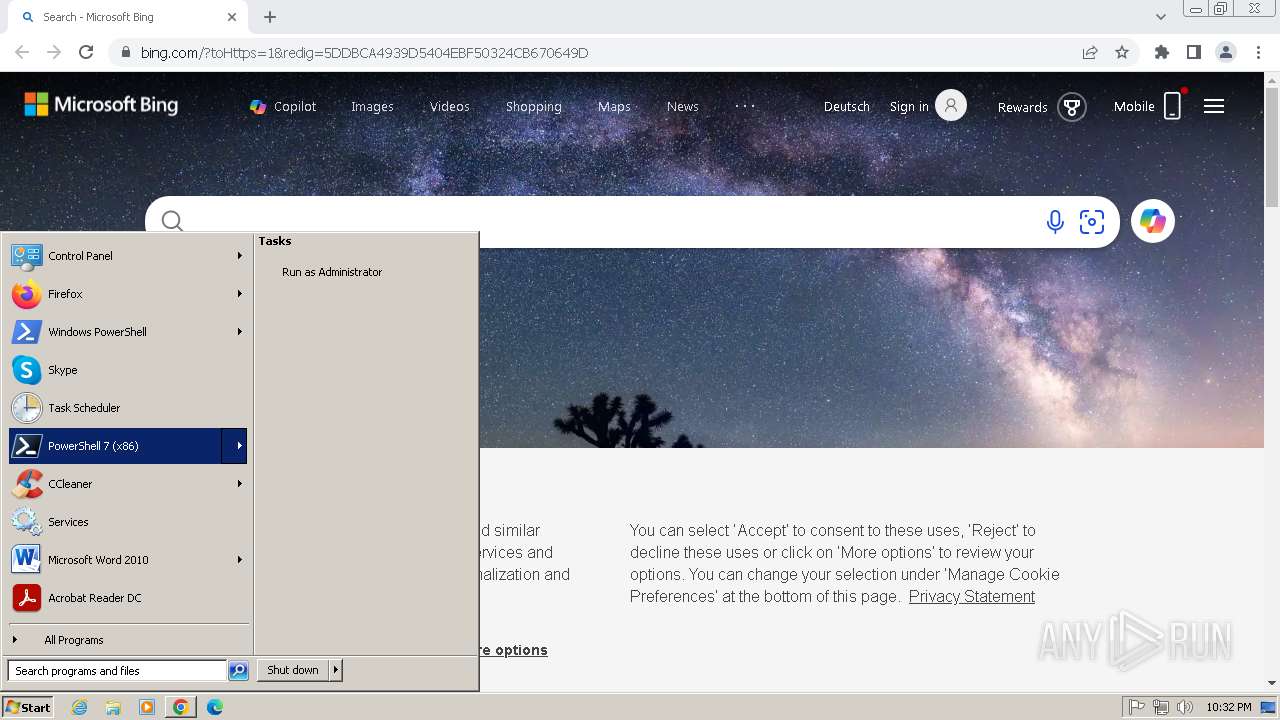Open Copilot link in Bing header
The width and height of the screenshot is (1280, 720).
283,106
